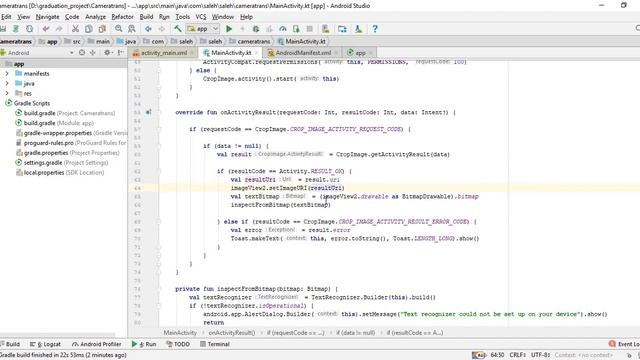Open the CRLF line separator selector
640x360 pixels.
click(518, 355)
